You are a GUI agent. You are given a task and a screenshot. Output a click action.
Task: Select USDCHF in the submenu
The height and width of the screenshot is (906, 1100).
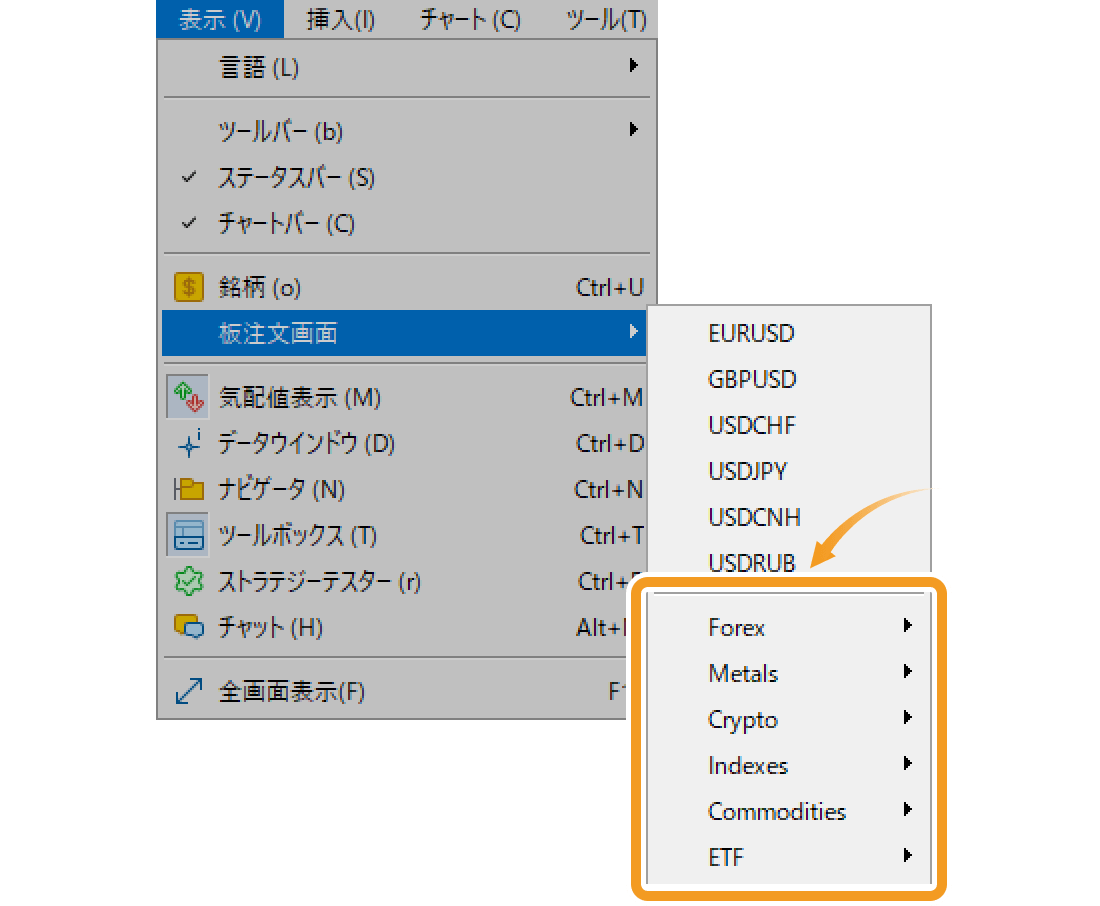[x=789, y=425]
